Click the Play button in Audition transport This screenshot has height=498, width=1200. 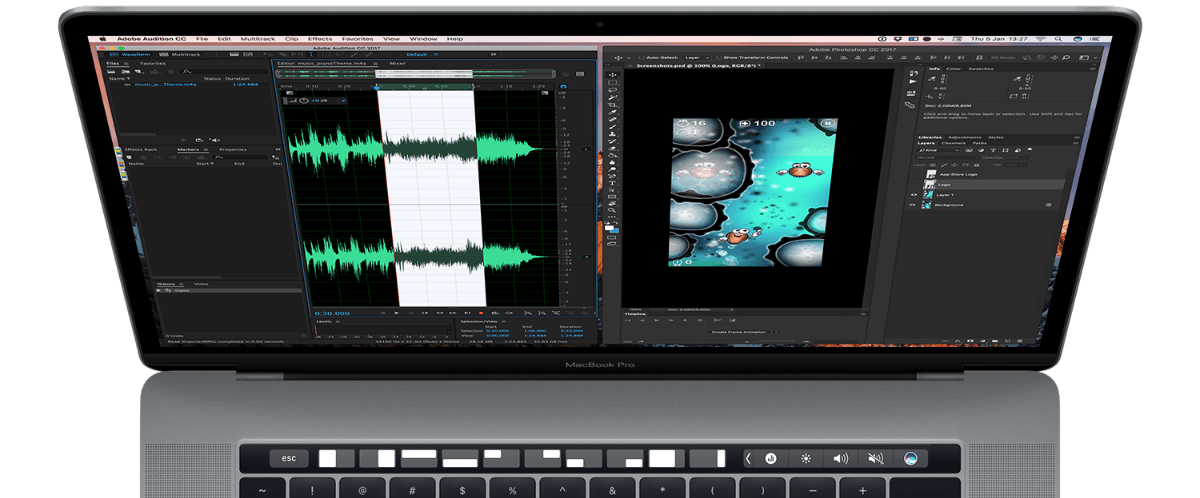(x=396, y=313)
